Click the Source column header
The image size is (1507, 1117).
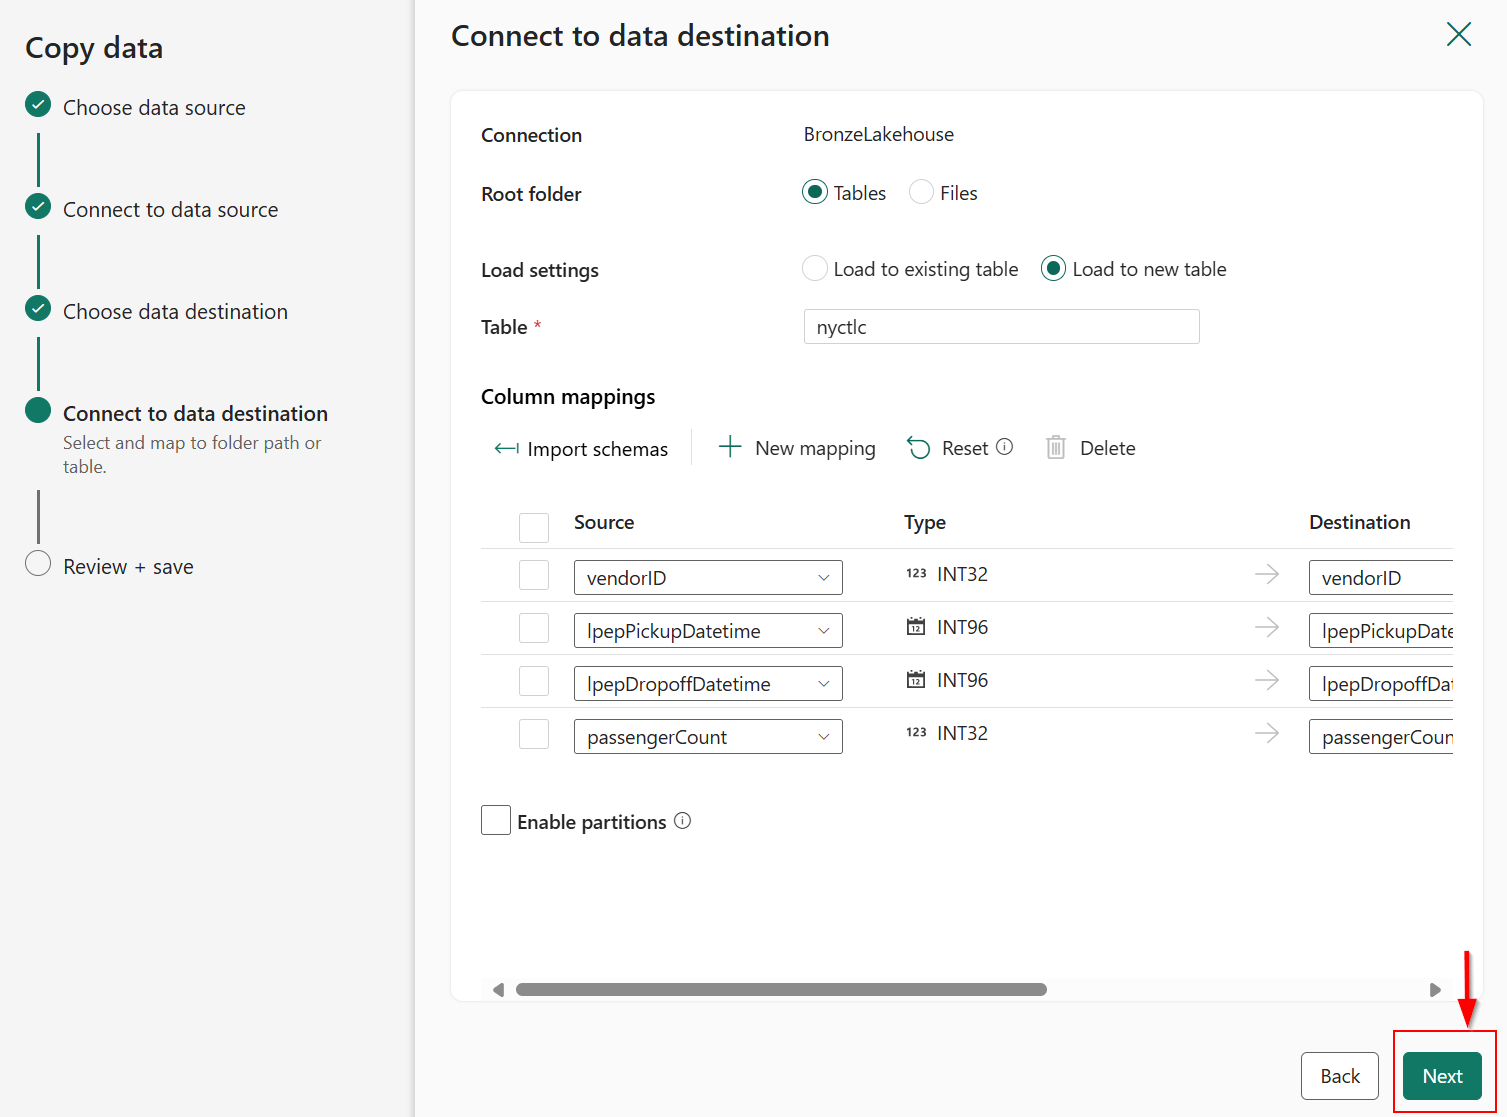coord(604,522)
